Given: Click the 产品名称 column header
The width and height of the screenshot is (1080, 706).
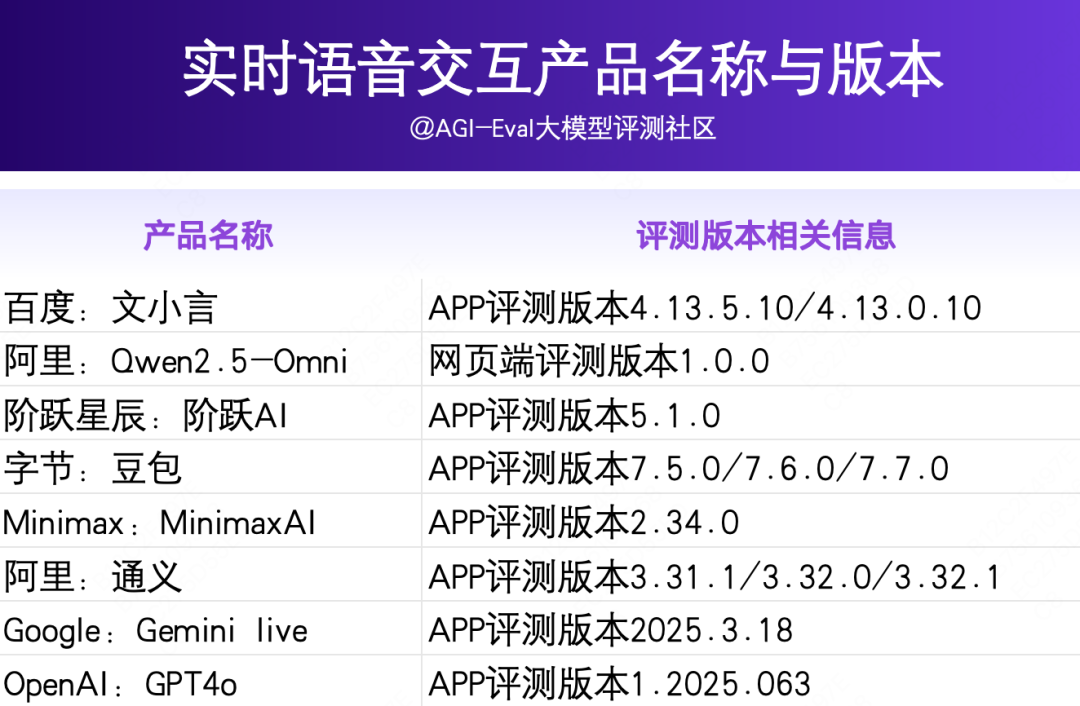Looking at the screenshot, I should click(208, 236).
